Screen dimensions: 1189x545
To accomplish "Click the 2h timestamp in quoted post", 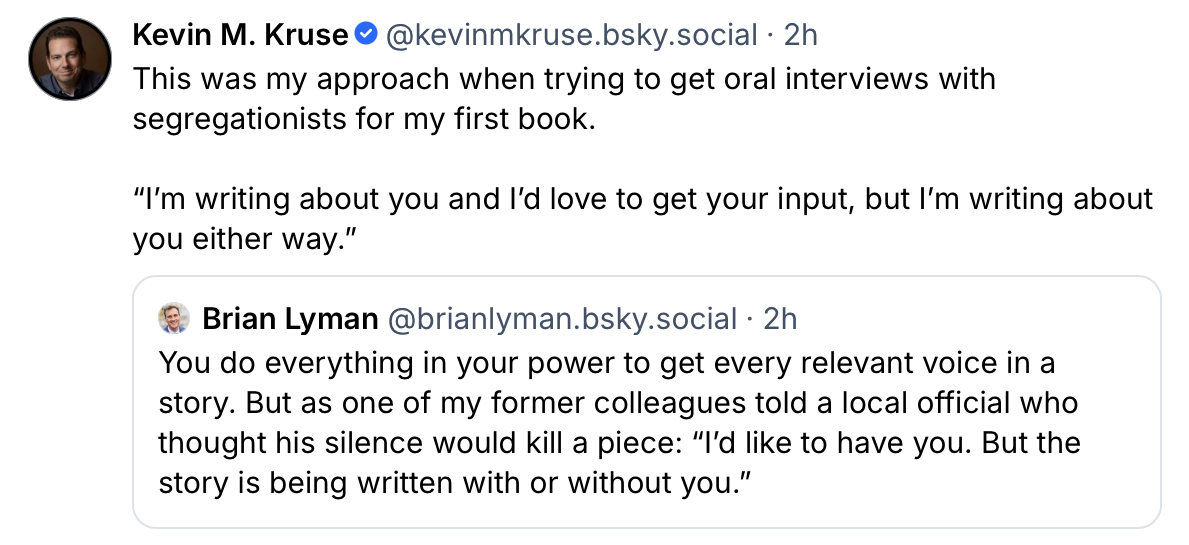I will point(780,319).
